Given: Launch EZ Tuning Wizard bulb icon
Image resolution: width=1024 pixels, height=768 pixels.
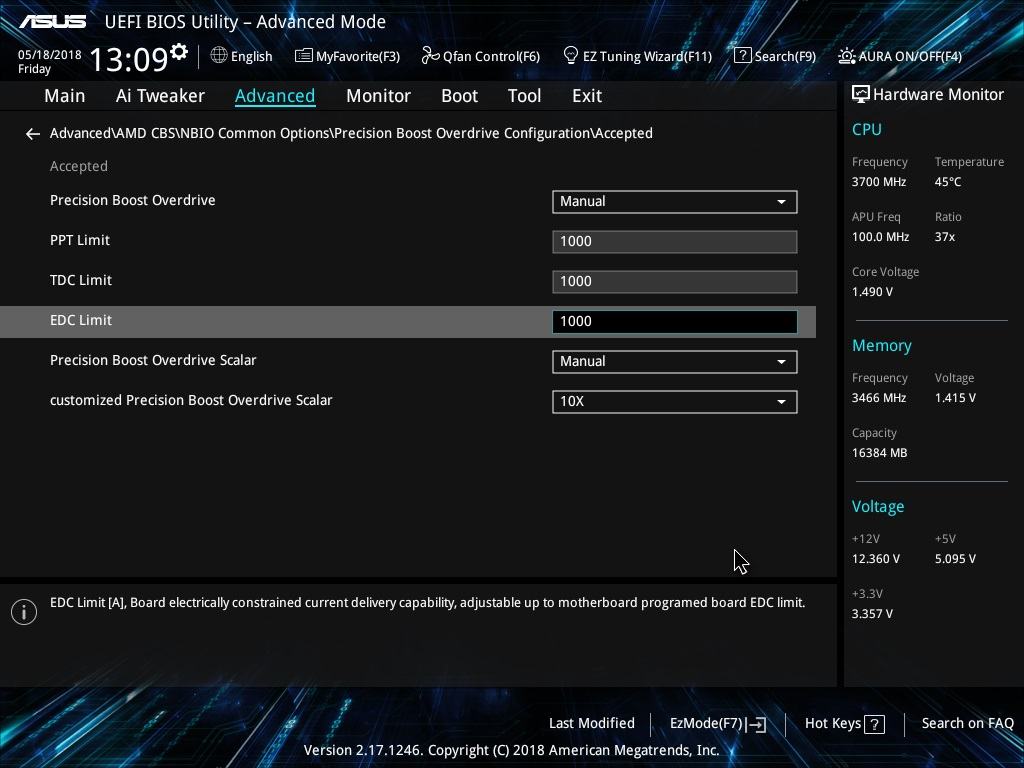Looking at the screenshot, I should [570, 56].
